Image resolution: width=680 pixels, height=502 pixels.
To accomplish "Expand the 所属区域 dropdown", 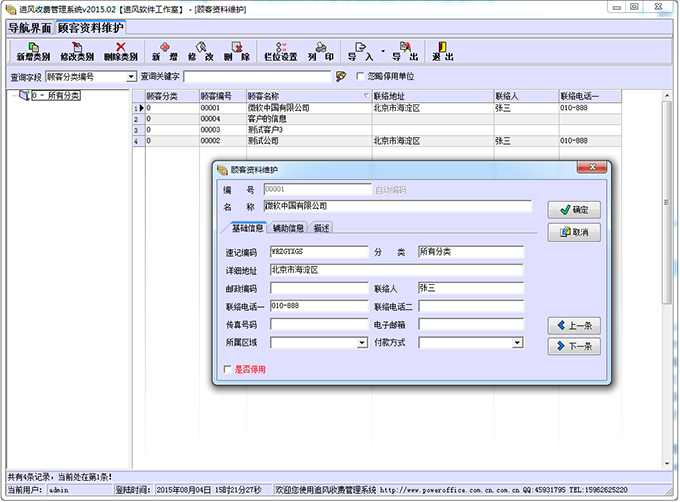I will pyautogui.click(x=362, y=343).
